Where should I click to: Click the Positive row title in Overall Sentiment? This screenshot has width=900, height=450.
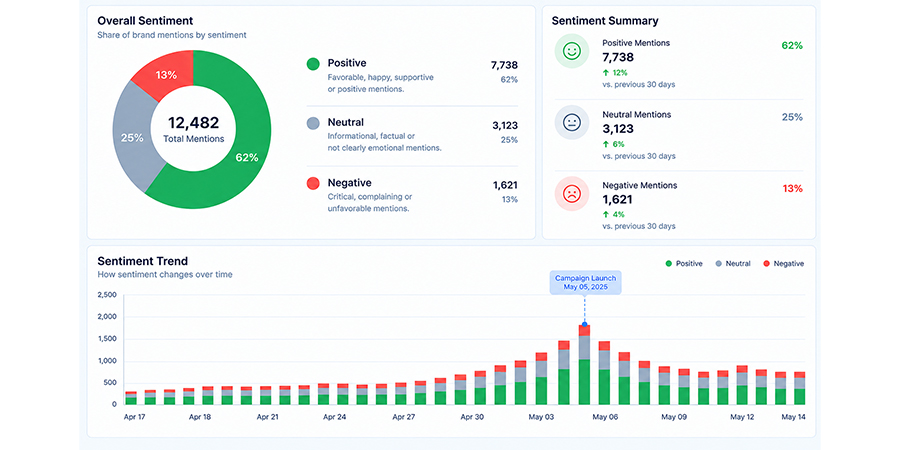coord(347,63)
